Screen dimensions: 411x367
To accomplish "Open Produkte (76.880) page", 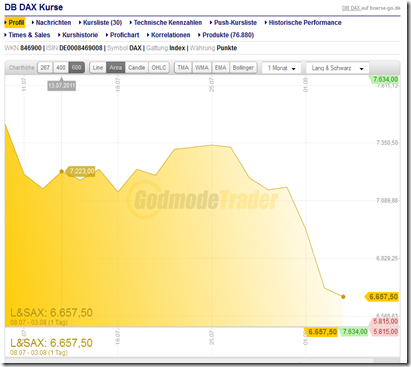I will tap(228, 35).
